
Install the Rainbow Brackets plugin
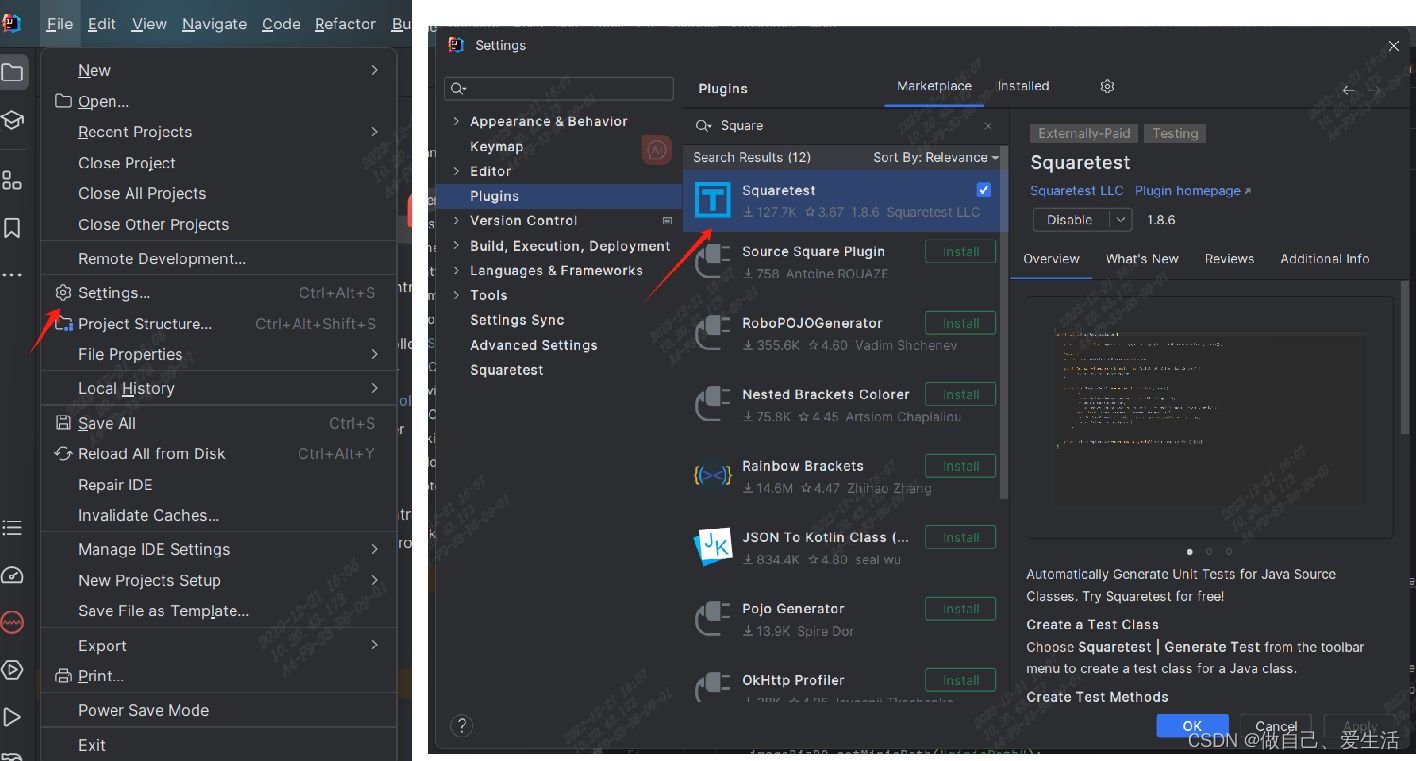tap(960, 466)
